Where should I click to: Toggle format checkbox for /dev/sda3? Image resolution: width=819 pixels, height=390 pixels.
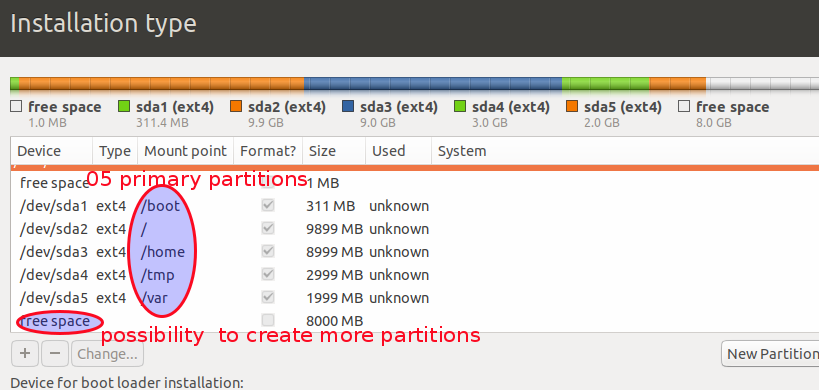[x=268, y=252]
